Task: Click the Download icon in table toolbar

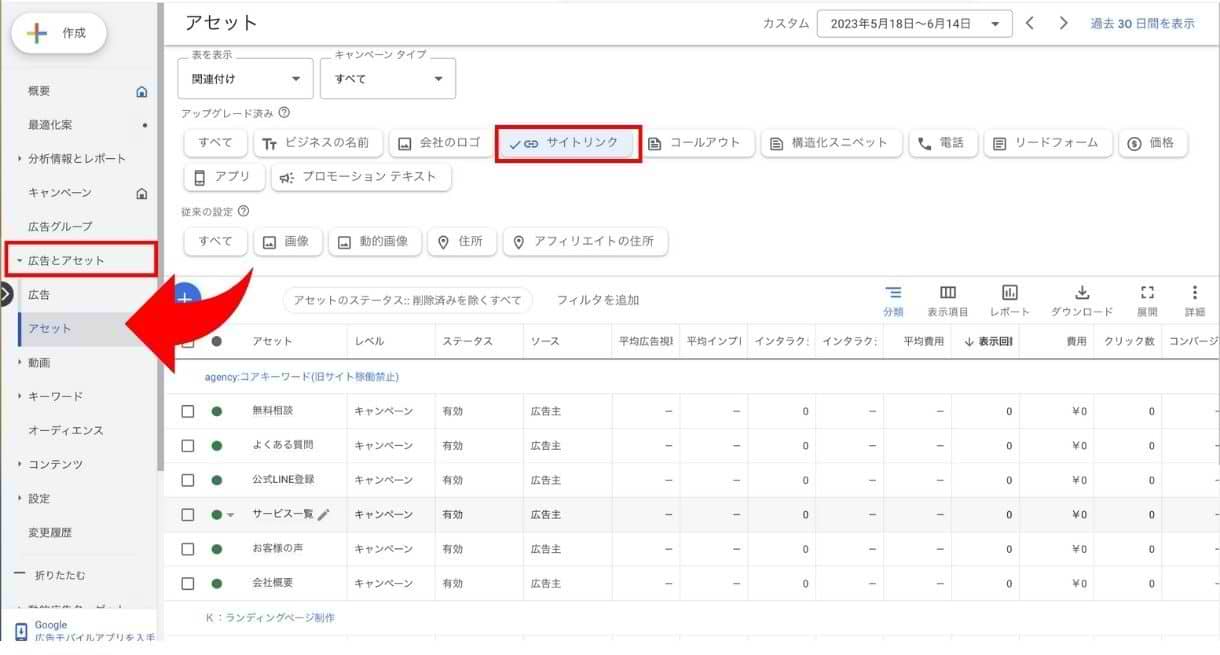Action: pos(1081,293)
